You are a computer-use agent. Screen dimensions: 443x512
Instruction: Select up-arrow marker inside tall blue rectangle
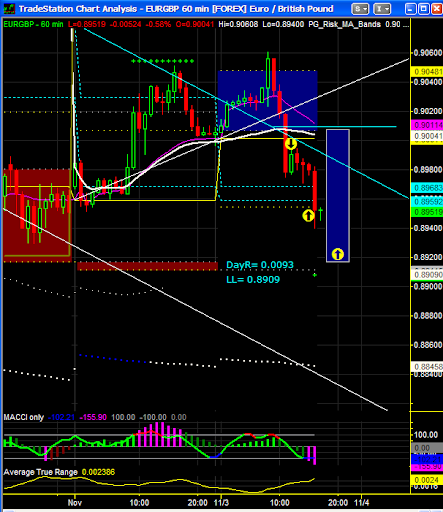point(338,254)
